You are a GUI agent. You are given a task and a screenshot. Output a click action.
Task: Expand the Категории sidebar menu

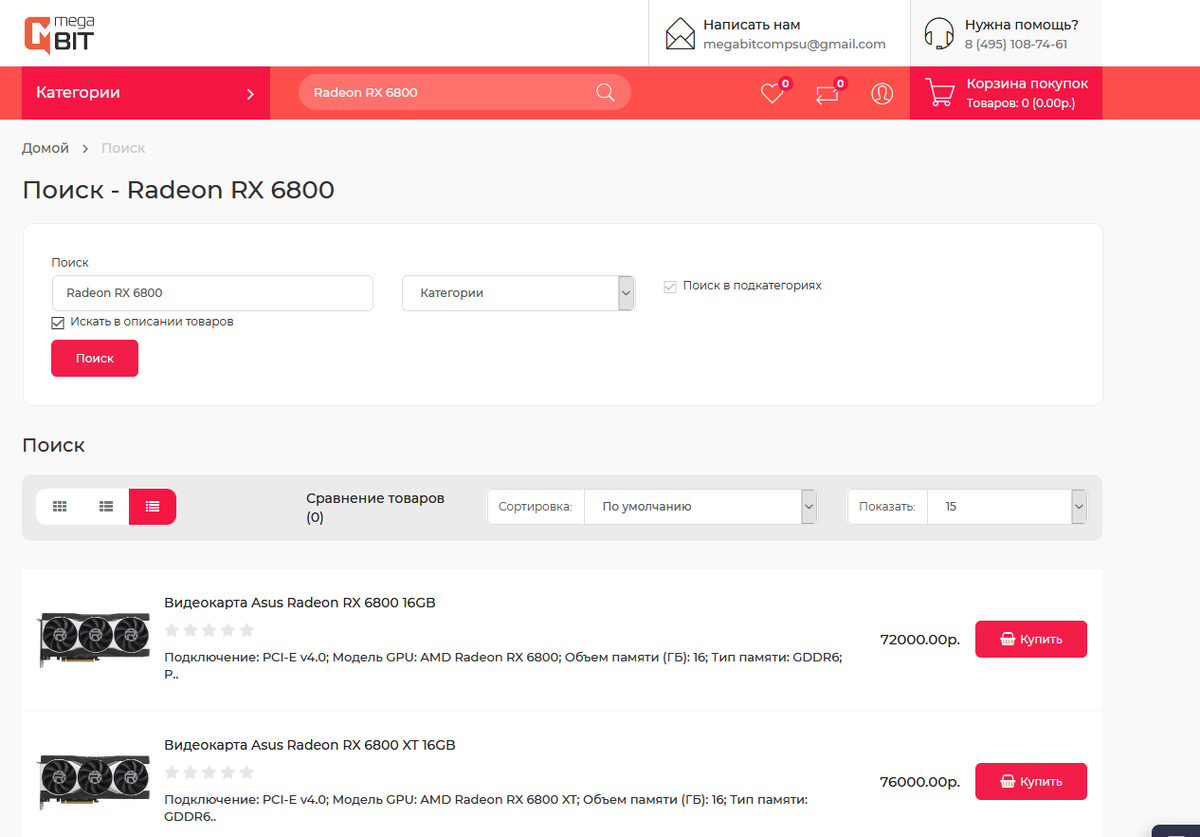pos(146,93)
